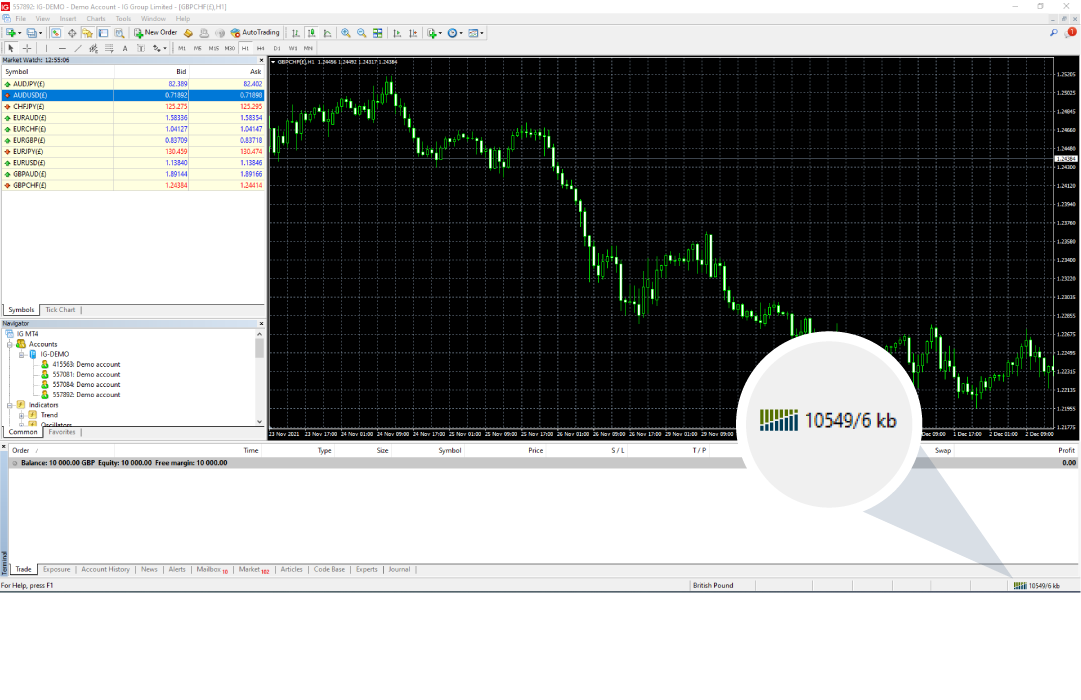The height and width of the screenshot is (700, 1081).
Task: Click the connection status 10549/6 kb indicator
Action: click(x=1037, y=586)
